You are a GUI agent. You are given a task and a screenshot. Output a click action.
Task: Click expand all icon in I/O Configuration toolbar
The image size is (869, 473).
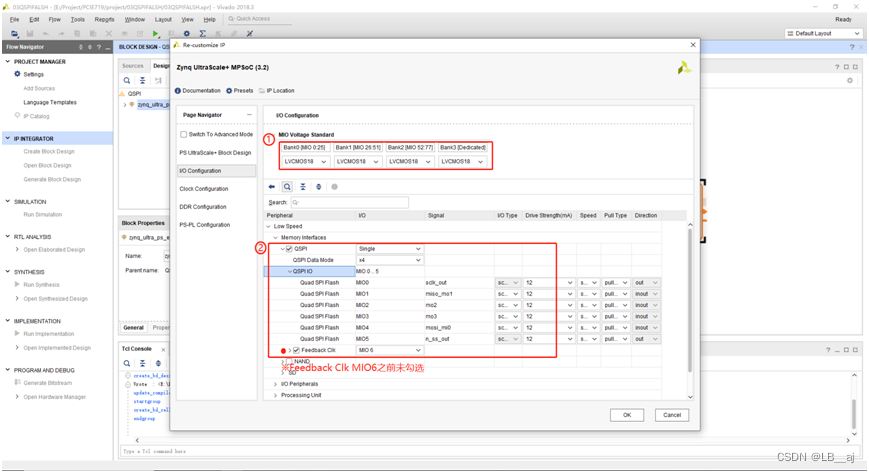[319, 187]
